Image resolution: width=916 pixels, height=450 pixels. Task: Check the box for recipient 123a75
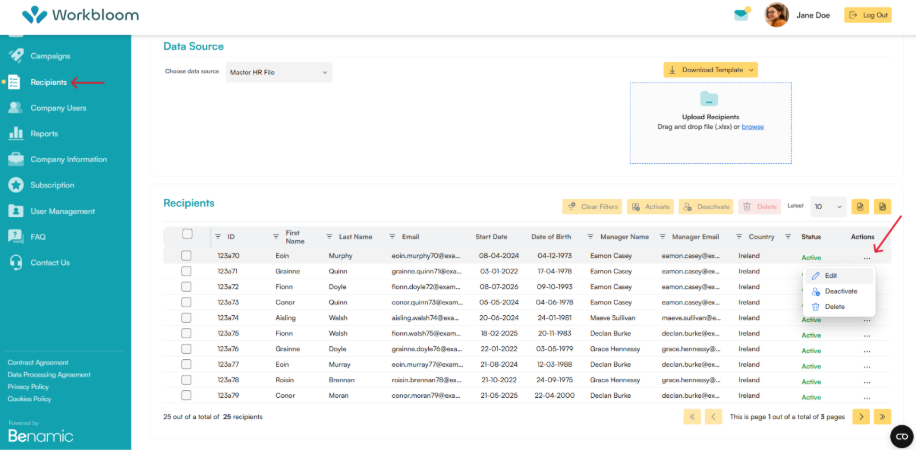pos(186,333)
